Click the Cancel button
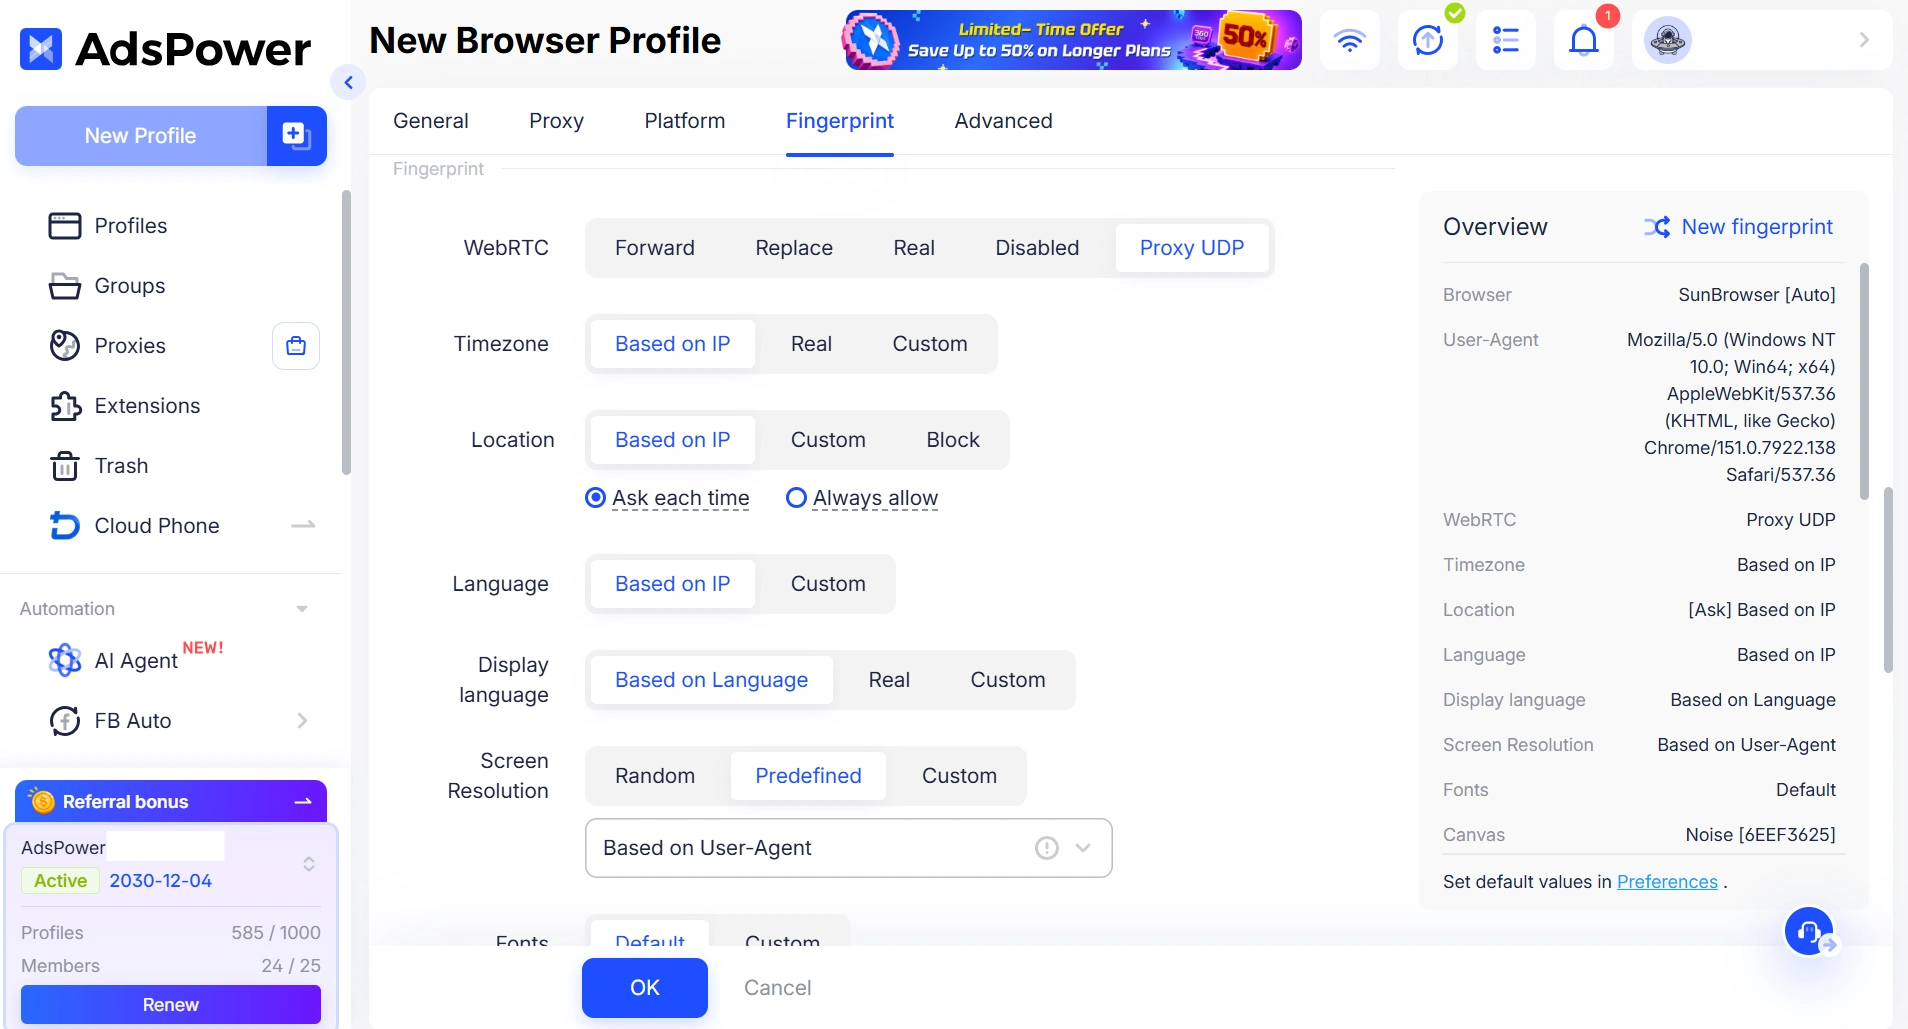Viewport: 1908px width, 1029px height. pos(777,988)
